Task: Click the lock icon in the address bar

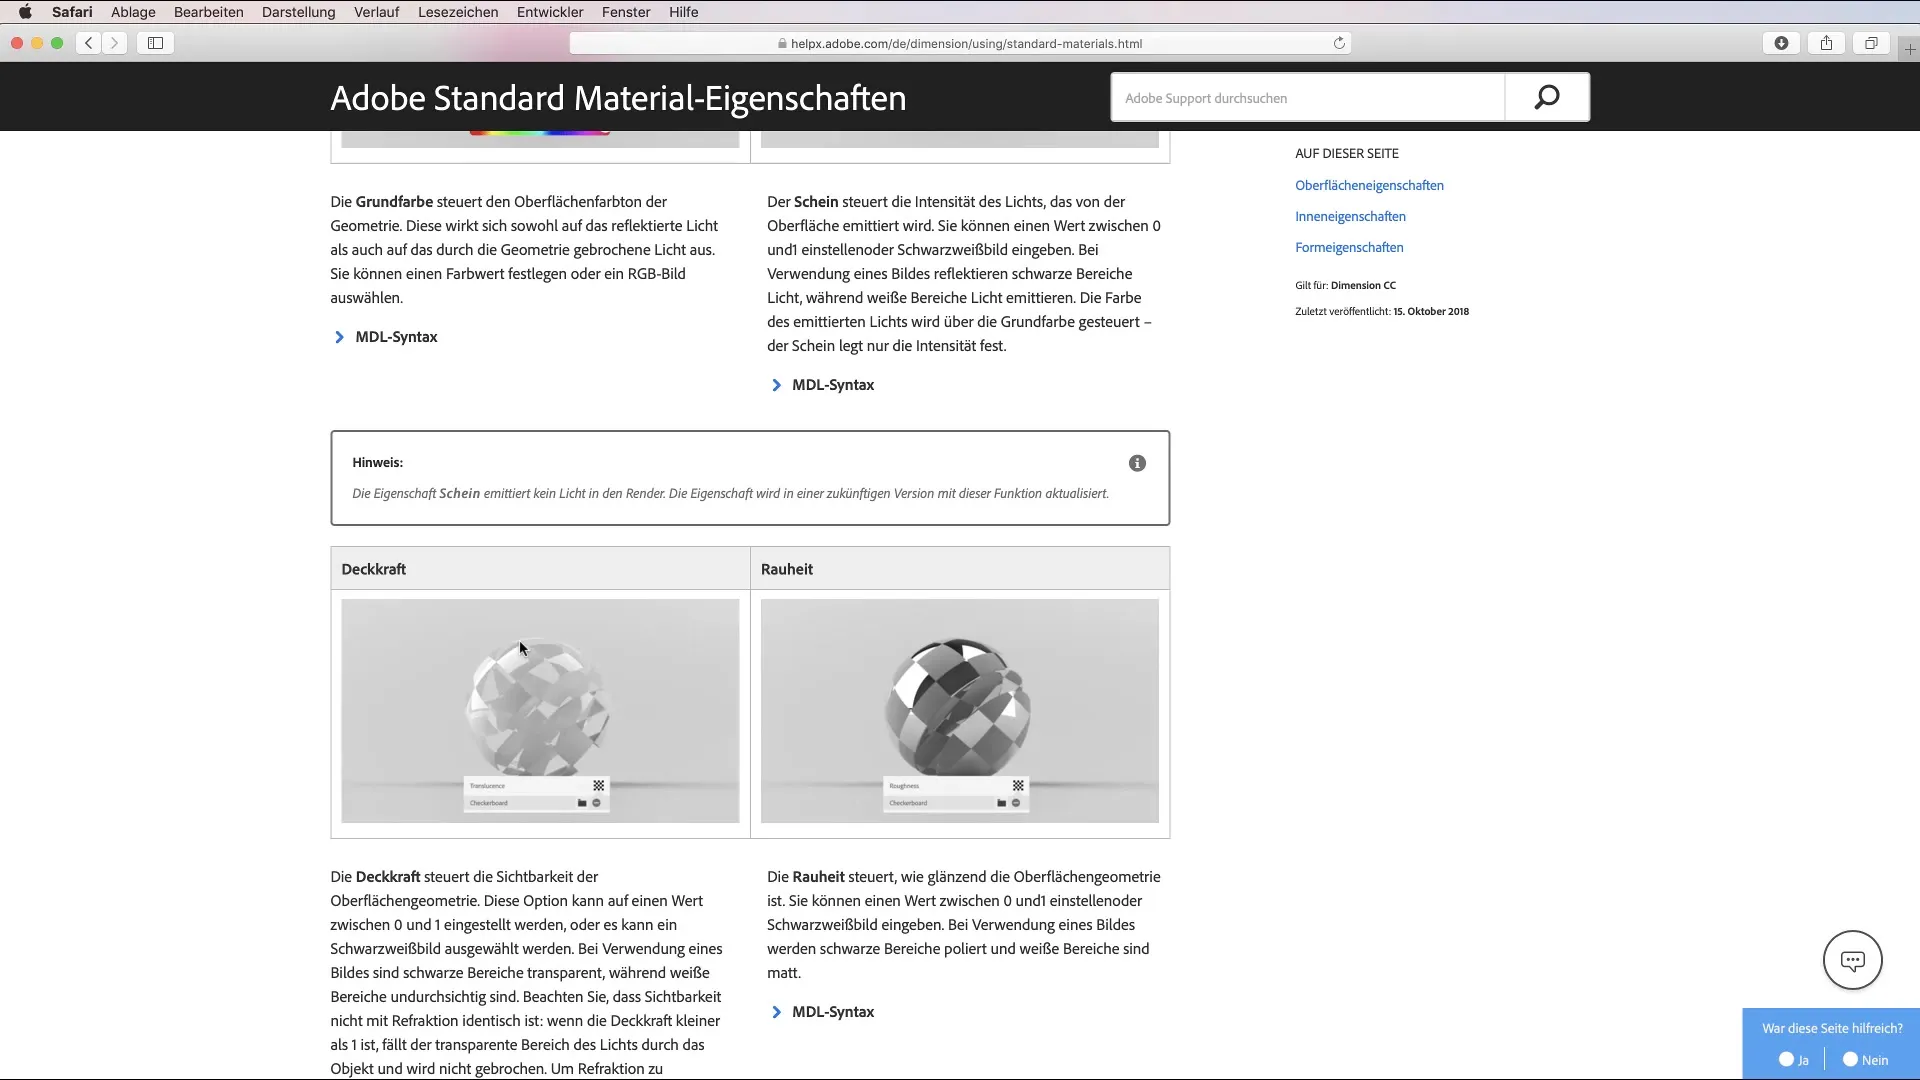Action: tap(782, 44)
